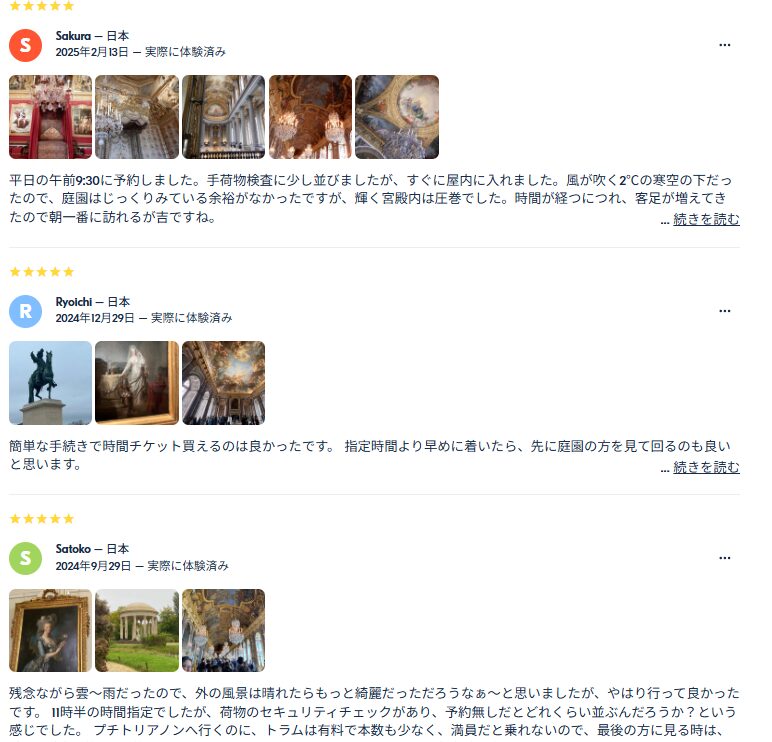Image resolution: width=772 pixels, height=742 pixels.
Task: Click the reviewer name Ryoichi
Action: [74, 302]
